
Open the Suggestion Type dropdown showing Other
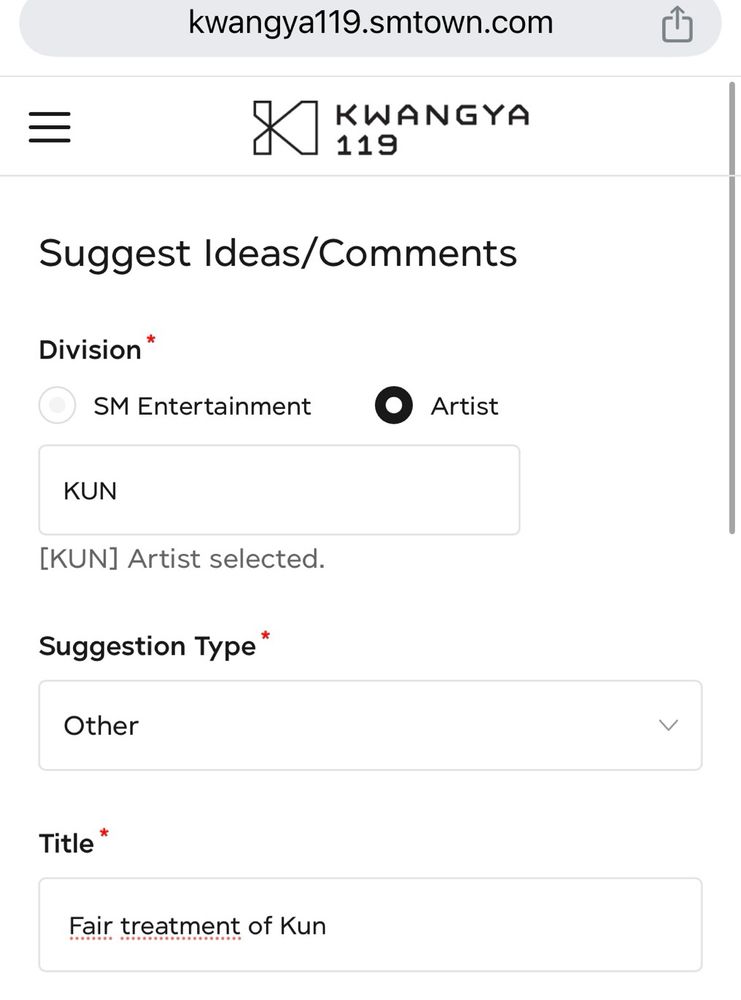point(350,725)
